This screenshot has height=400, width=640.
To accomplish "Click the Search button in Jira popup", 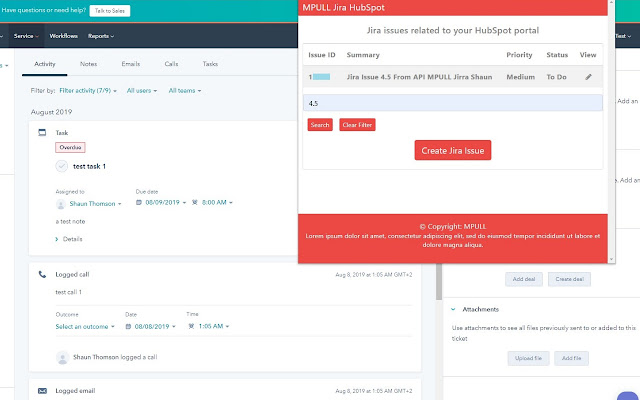I will coord(320,125).
